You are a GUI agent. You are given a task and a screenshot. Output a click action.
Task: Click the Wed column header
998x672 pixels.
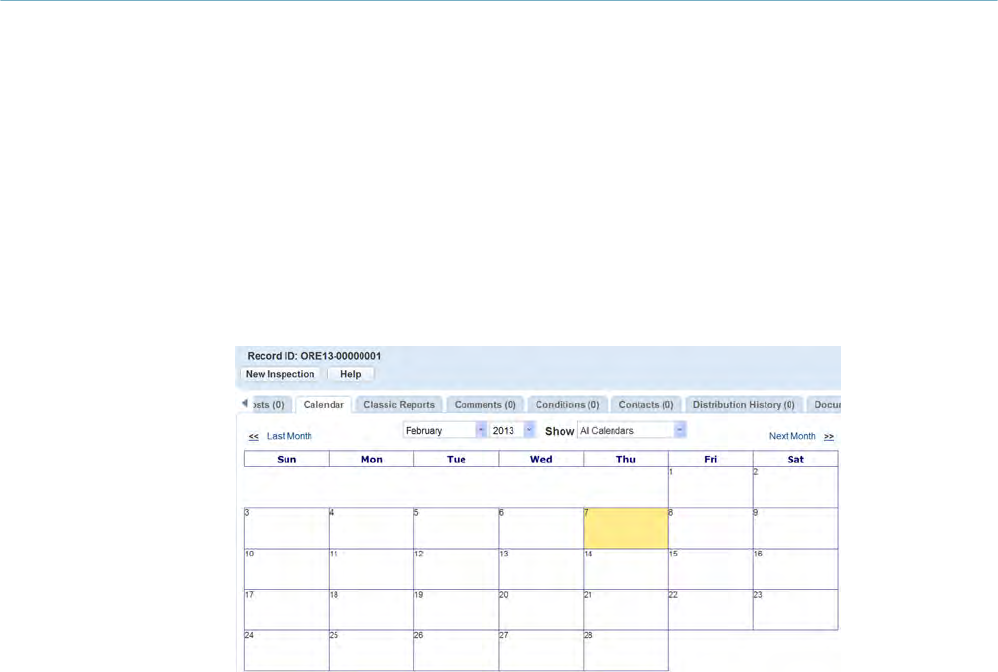click(541, 459)
